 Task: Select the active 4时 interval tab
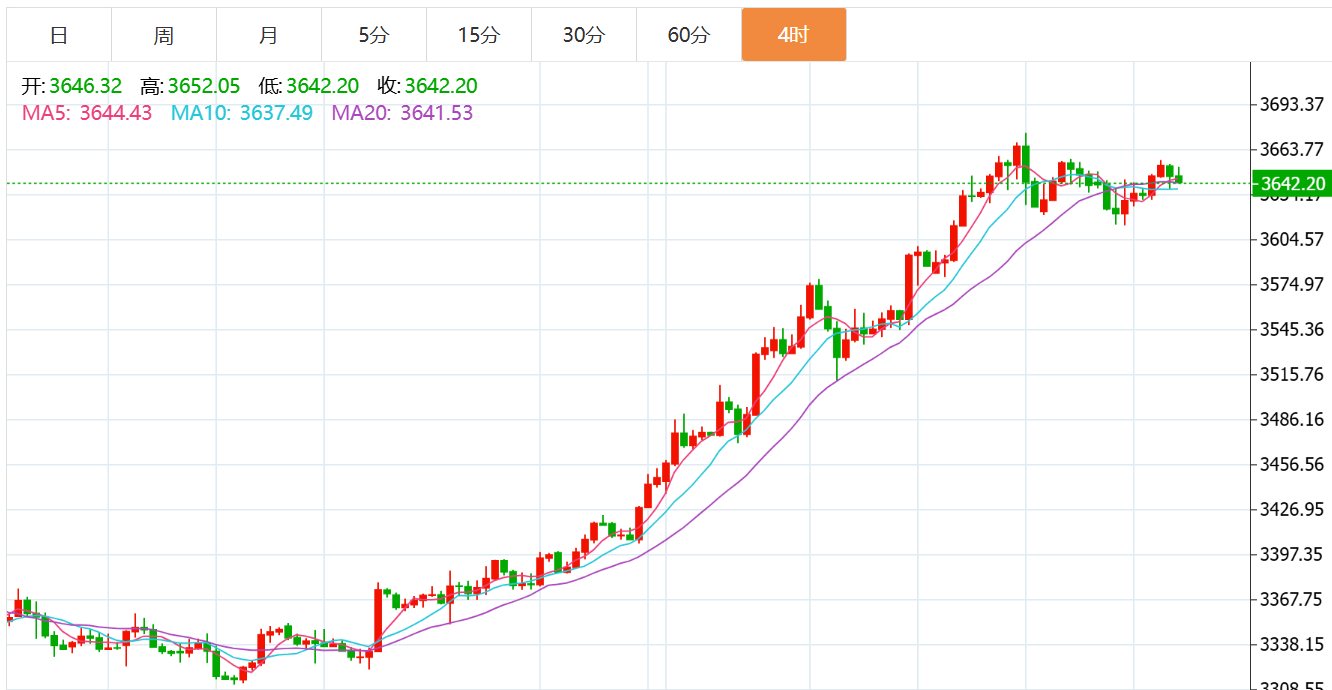[x=794, y=35]
